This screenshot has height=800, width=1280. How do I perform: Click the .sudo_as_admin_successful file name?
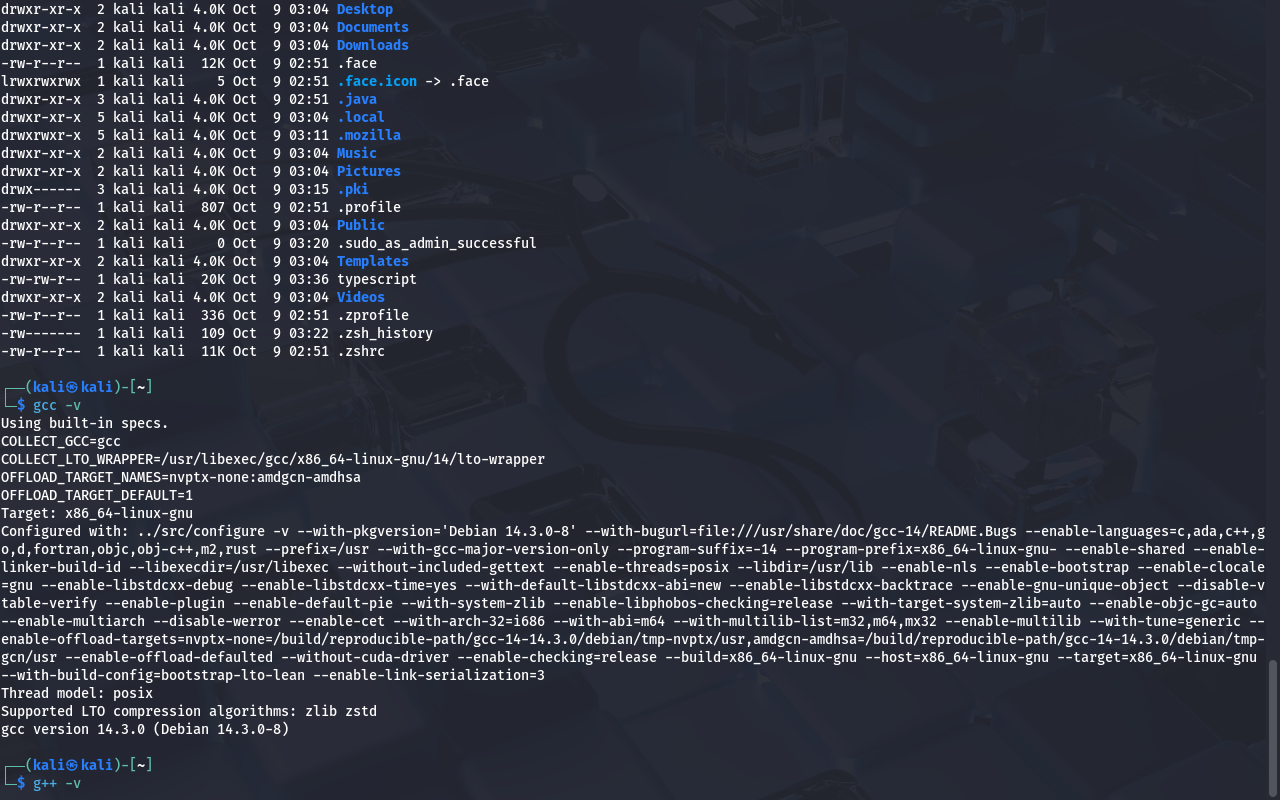[436, 243]
